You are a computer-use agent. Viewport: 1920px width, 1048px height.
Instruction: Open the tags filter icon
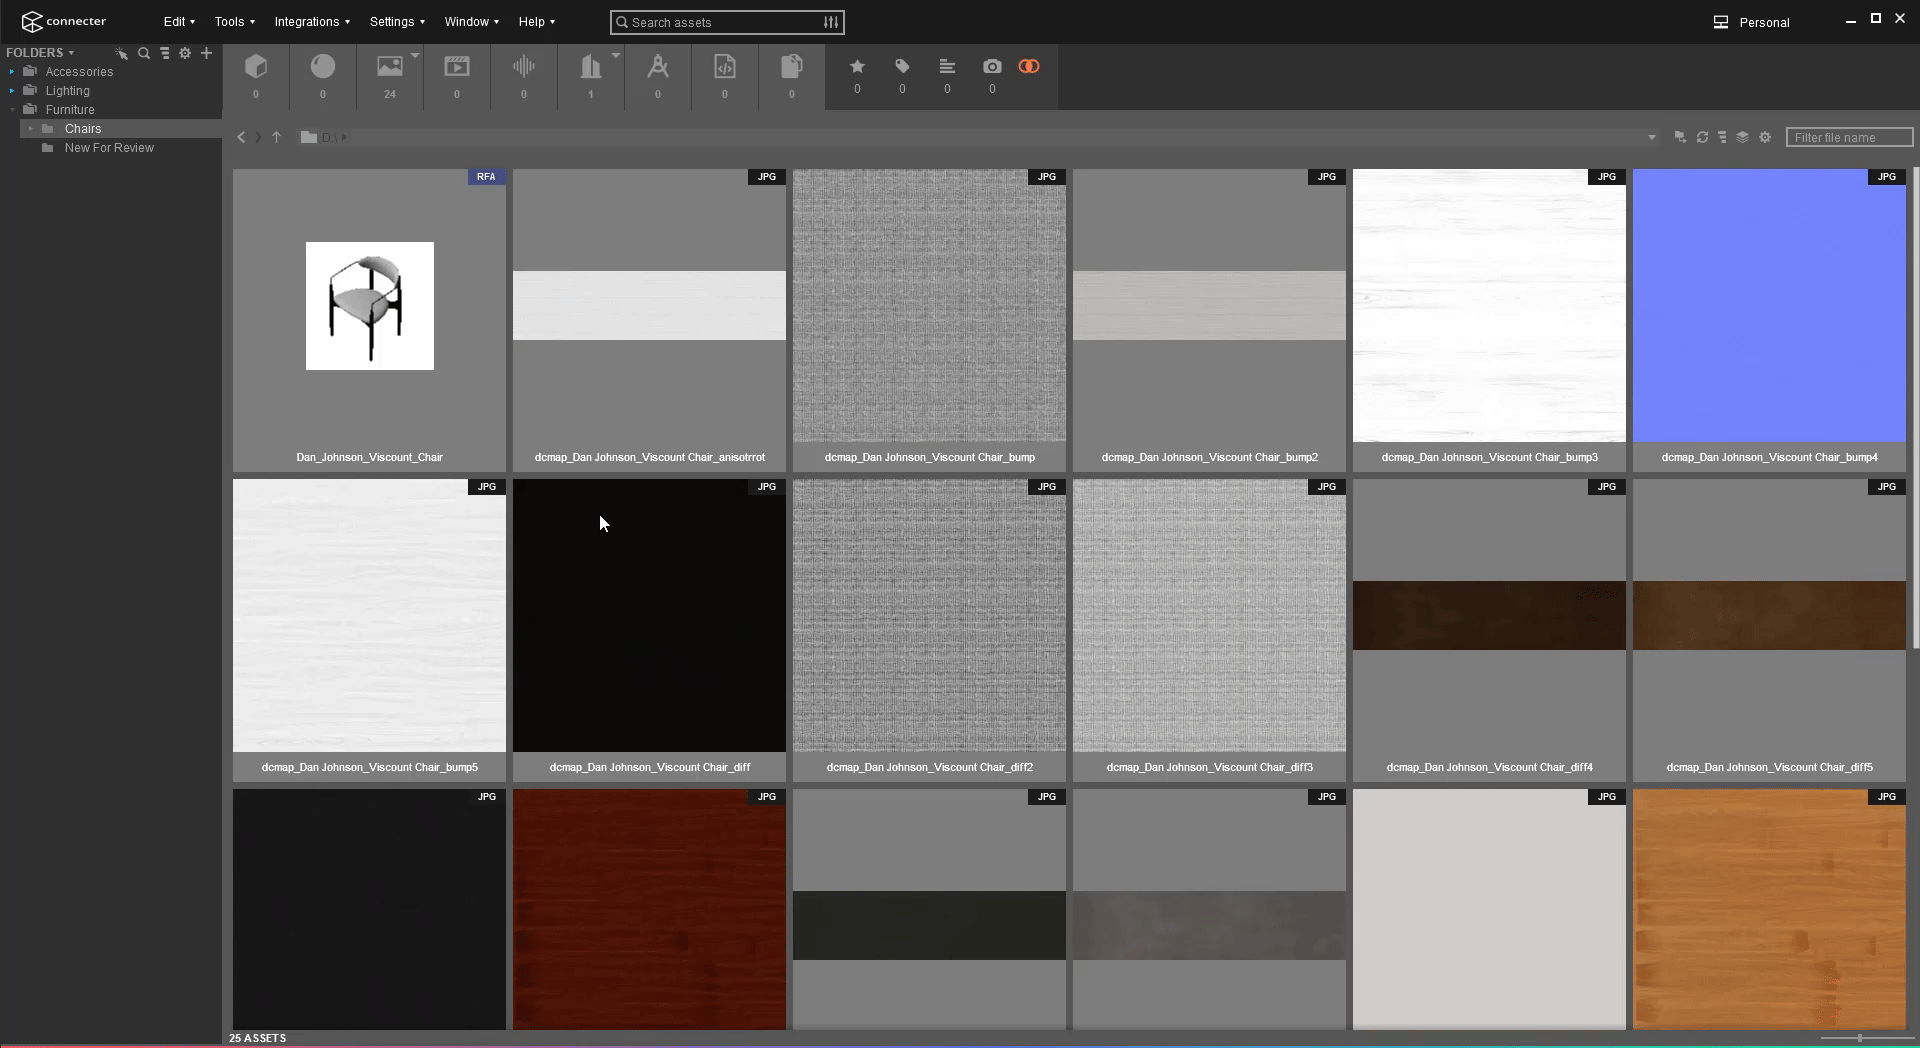pyautogui.click(x=902, y=67)
